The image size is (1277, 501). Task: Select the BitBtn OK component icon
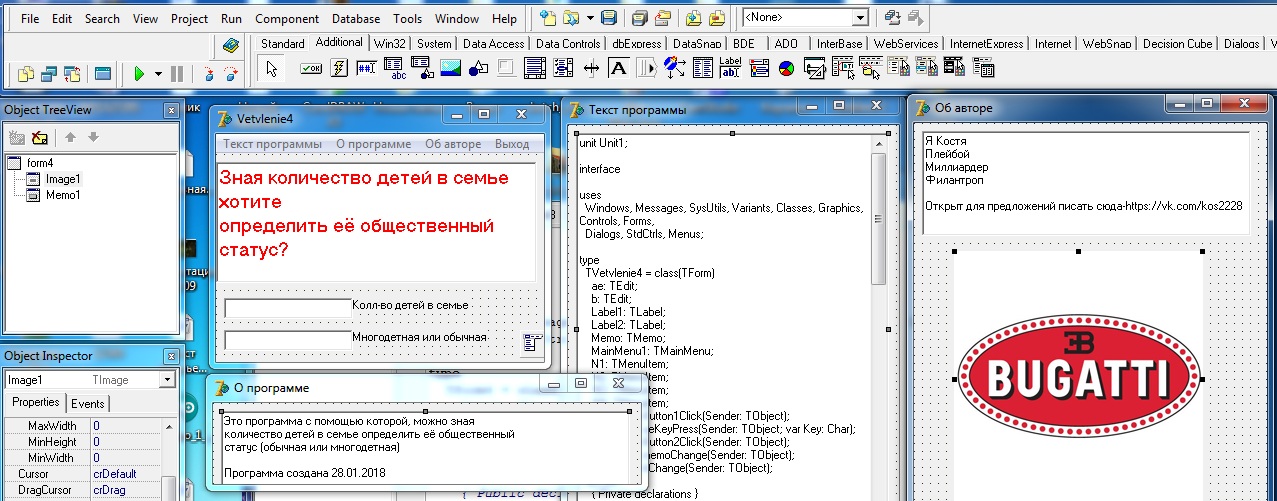(311, 68)
